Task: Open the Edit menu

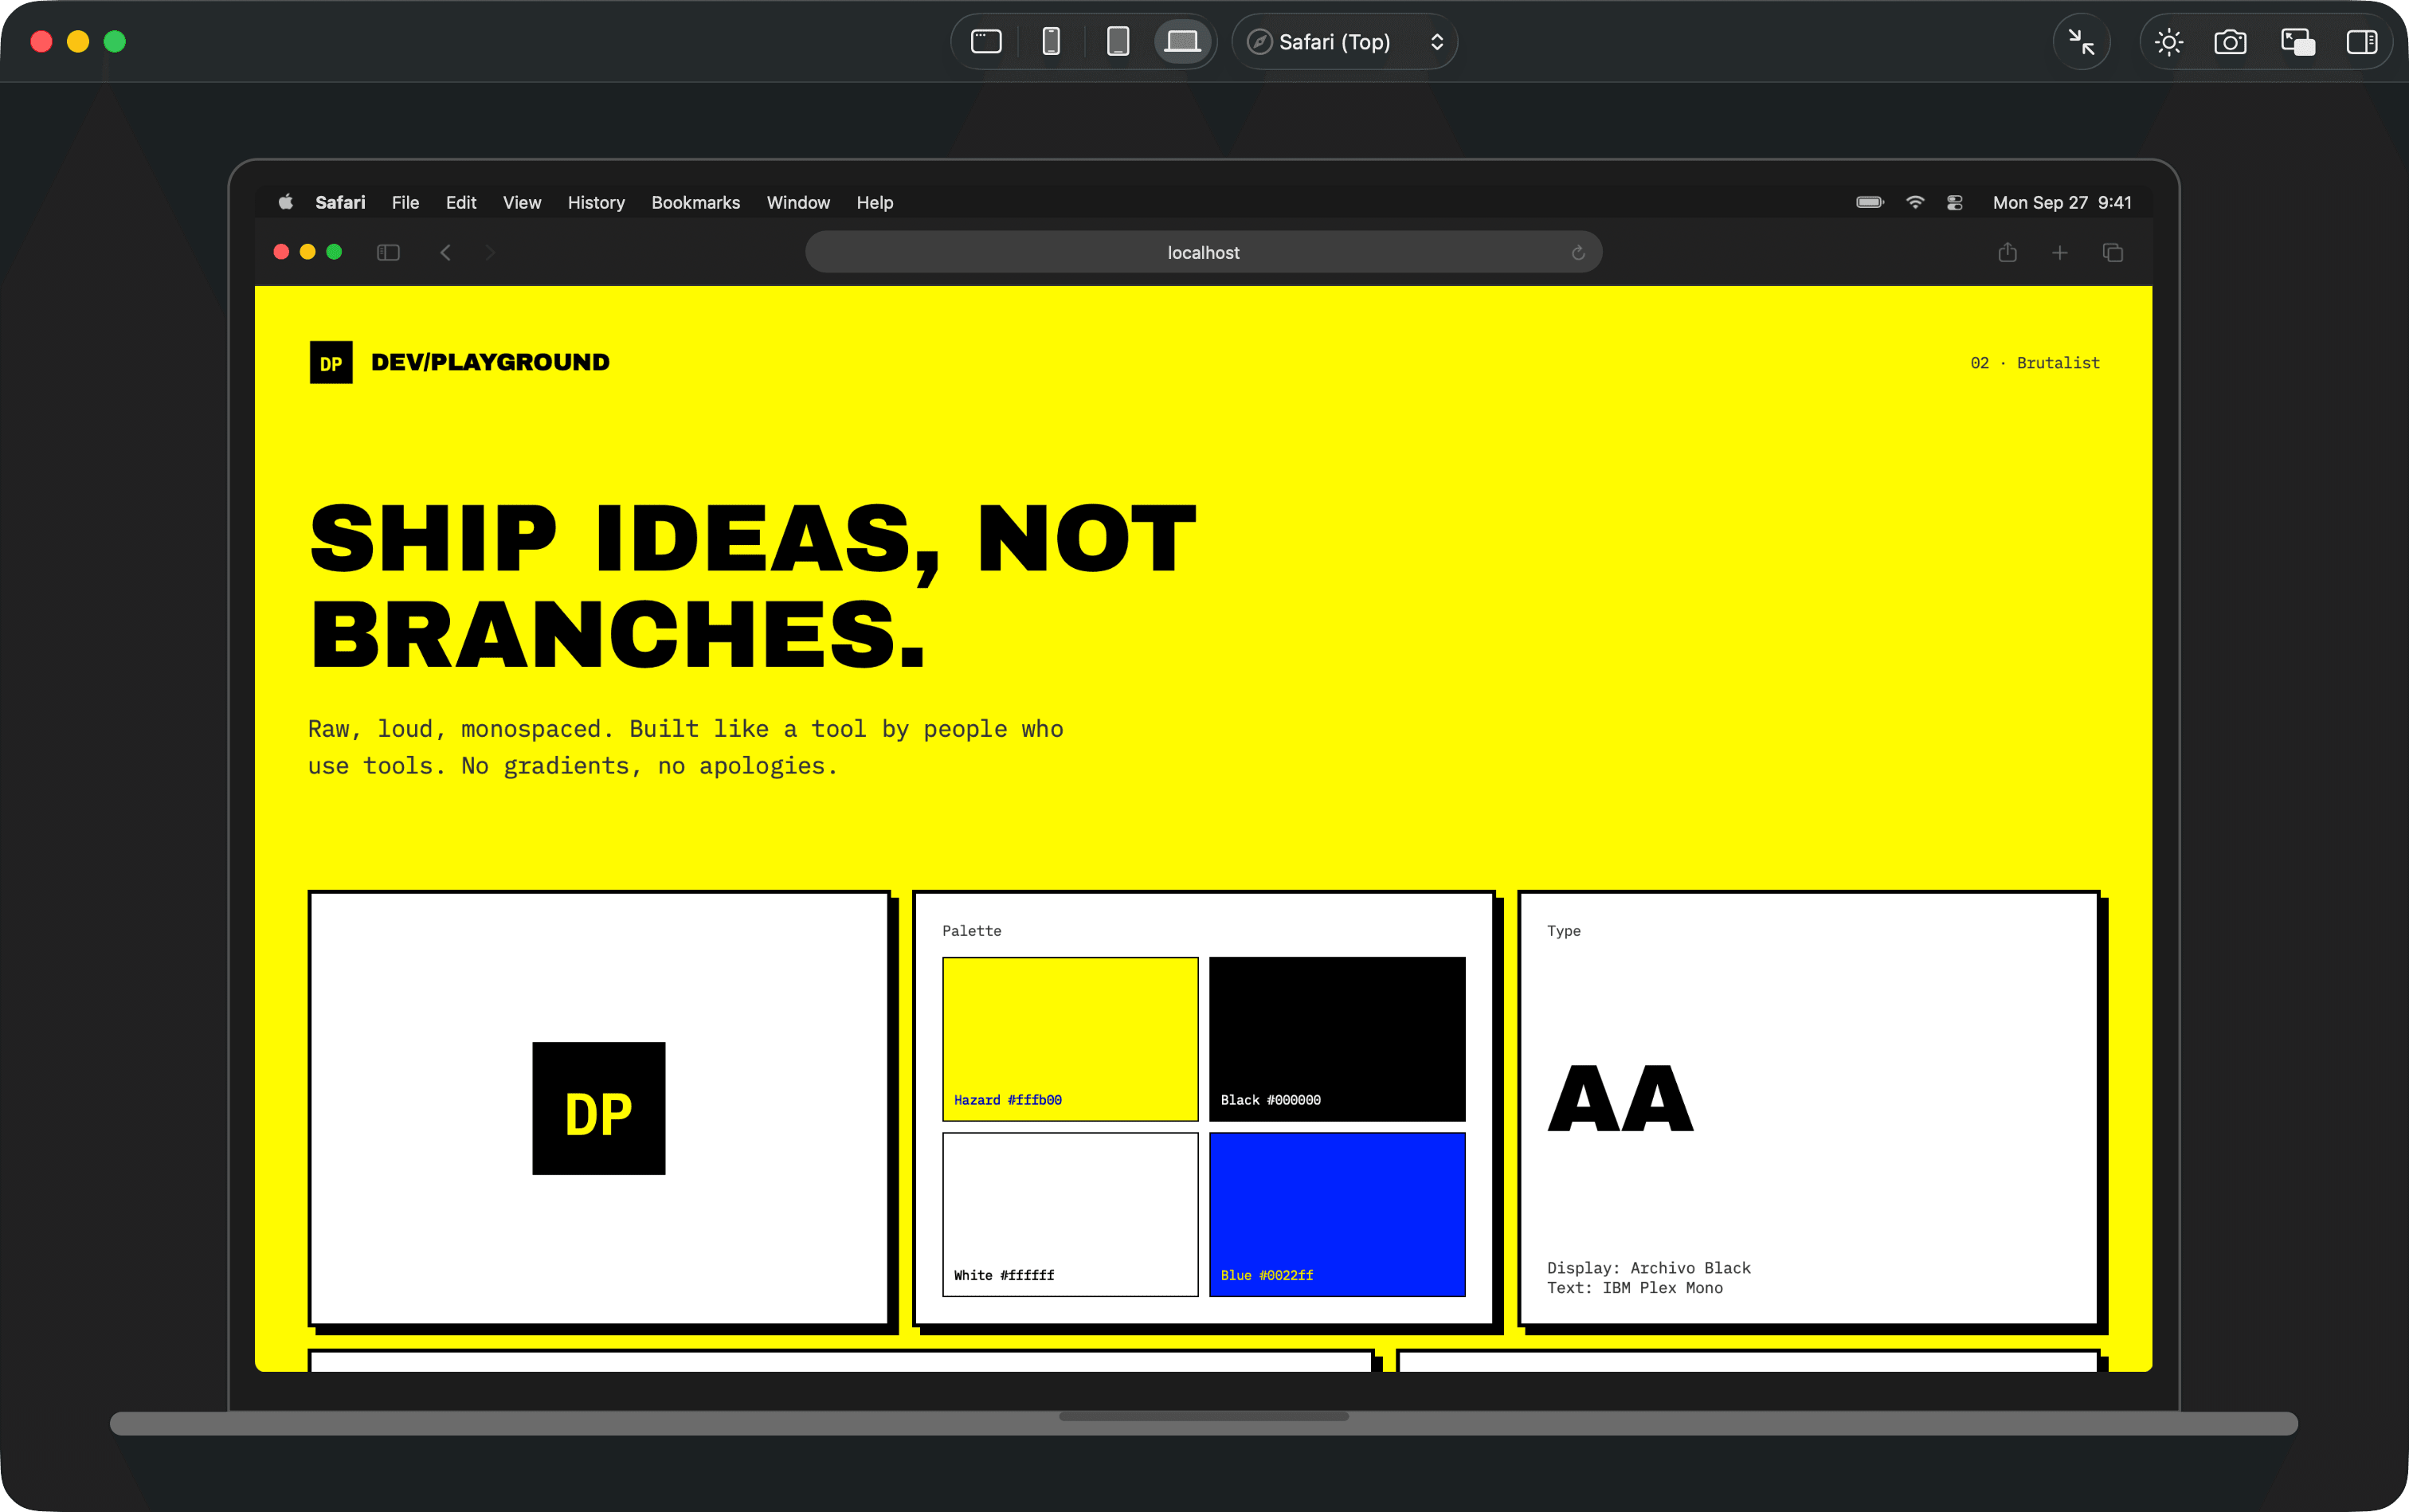Action: click(461, 202)
